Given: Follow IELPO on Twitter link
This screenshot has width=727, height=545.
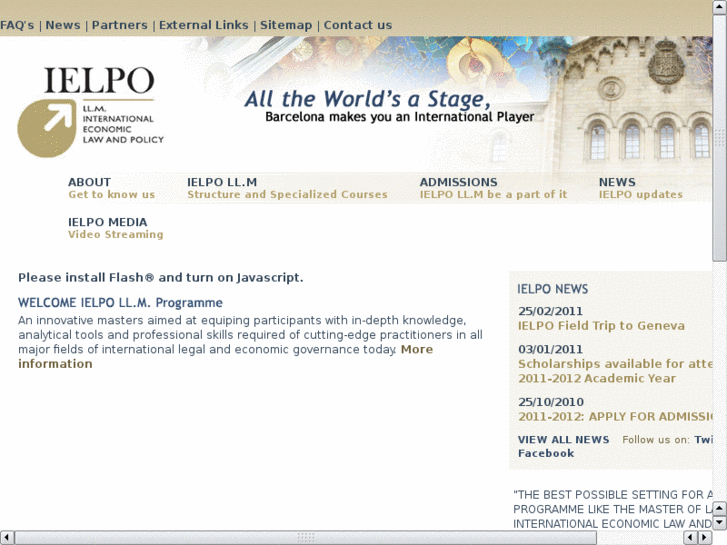Looking at the screenshot, I should [x=703, y=439].
